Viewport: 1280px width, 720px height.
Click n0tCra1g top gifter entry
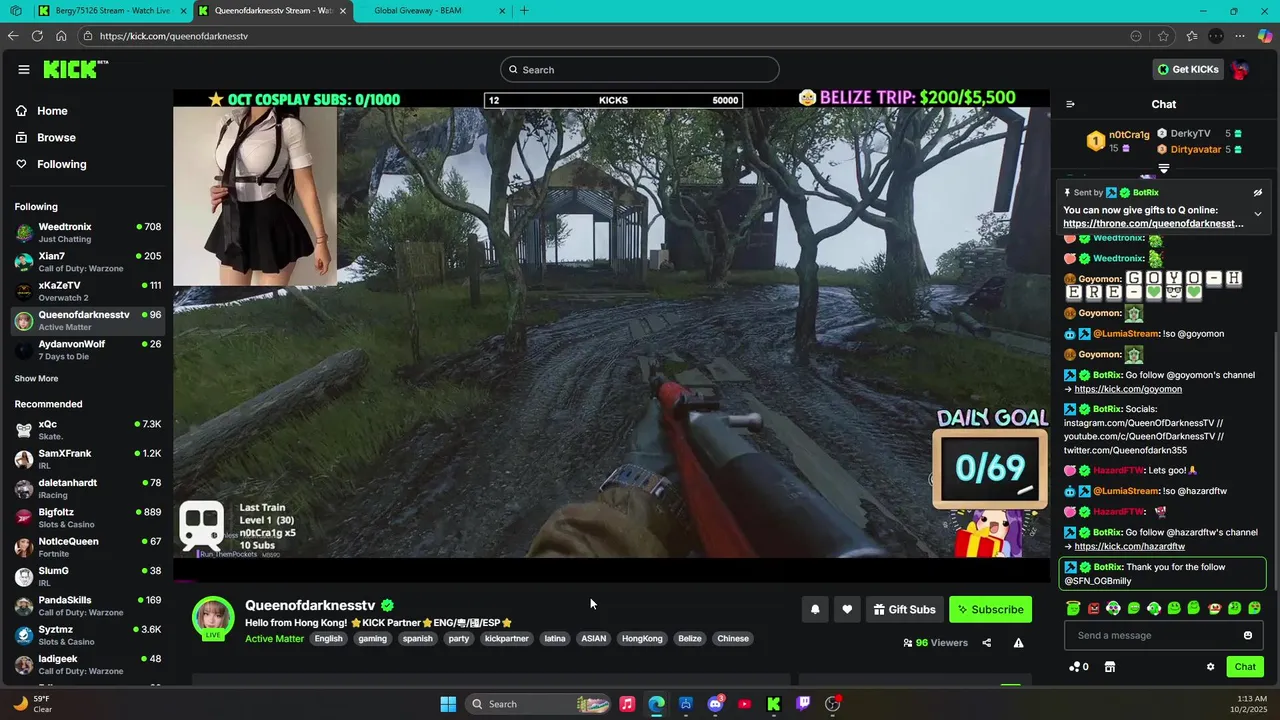1119,141
